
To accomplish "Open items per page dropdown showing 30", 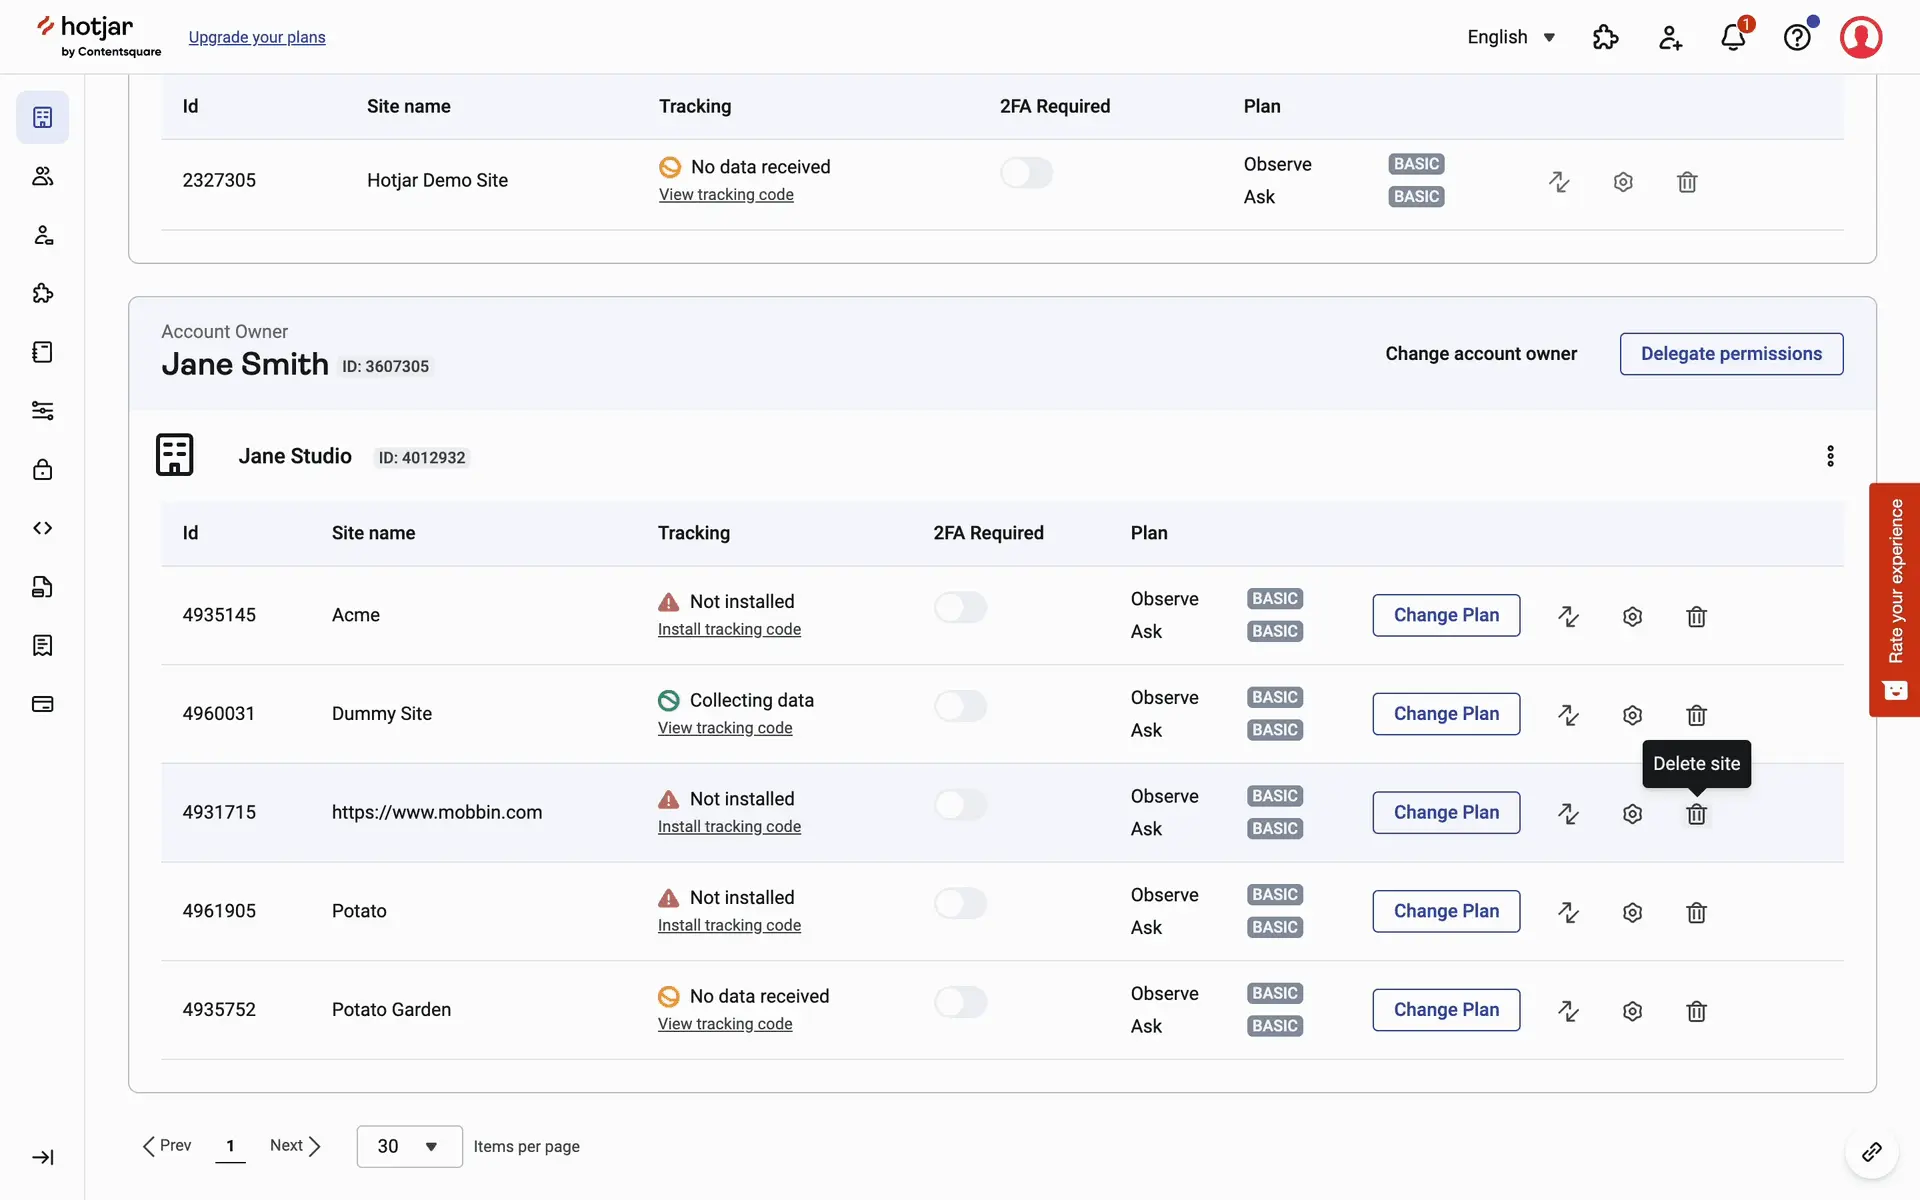I will coord(409,1146).
